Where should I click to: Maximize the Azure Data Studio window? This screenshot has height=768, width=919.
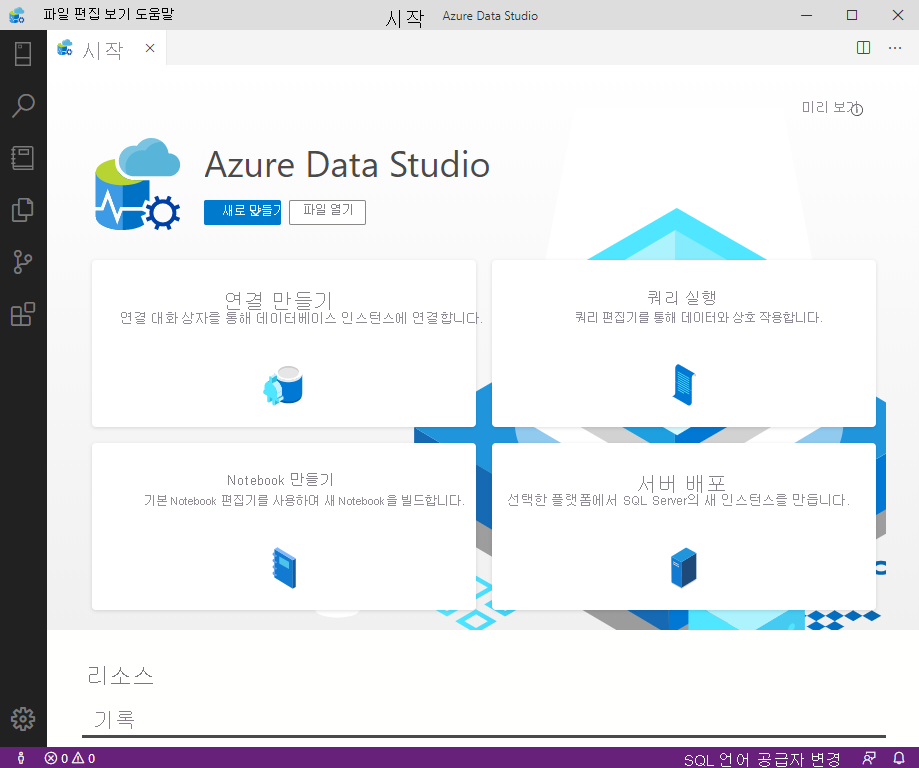pyautogui.click(x=852, y=15)
